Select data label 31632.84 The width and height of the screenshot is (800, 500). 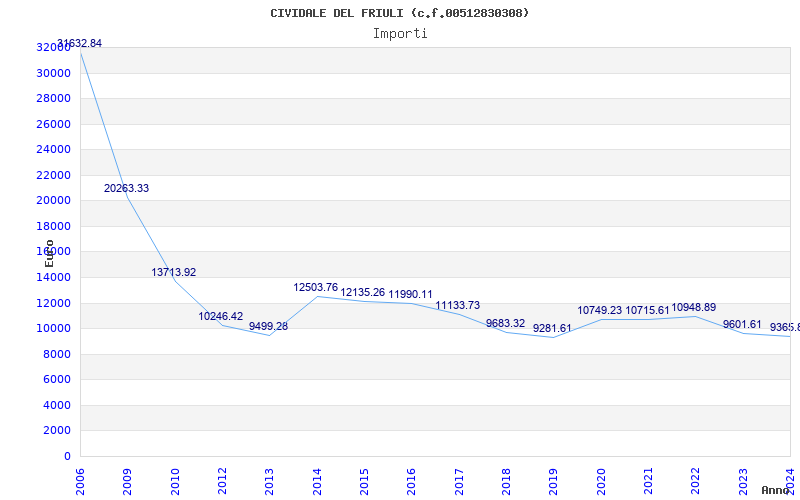pos(80,43)
